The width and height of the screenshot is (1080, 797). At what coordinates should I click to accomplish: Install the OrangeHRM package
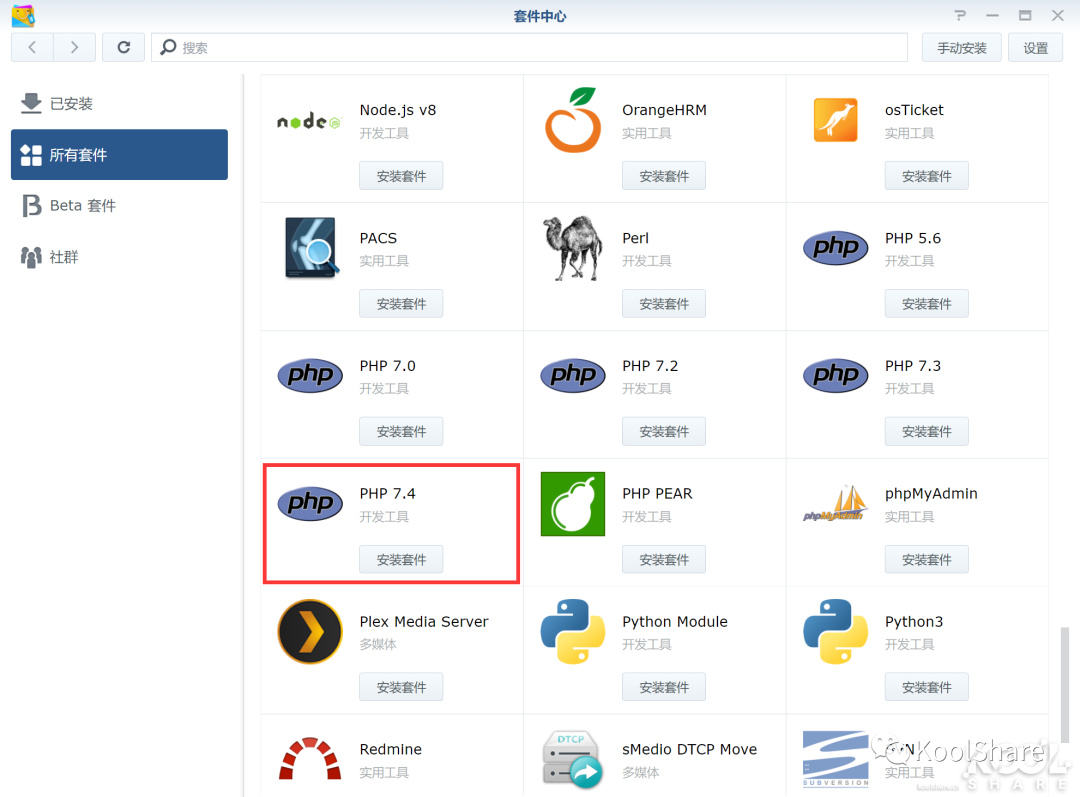(x=664, y=176)
